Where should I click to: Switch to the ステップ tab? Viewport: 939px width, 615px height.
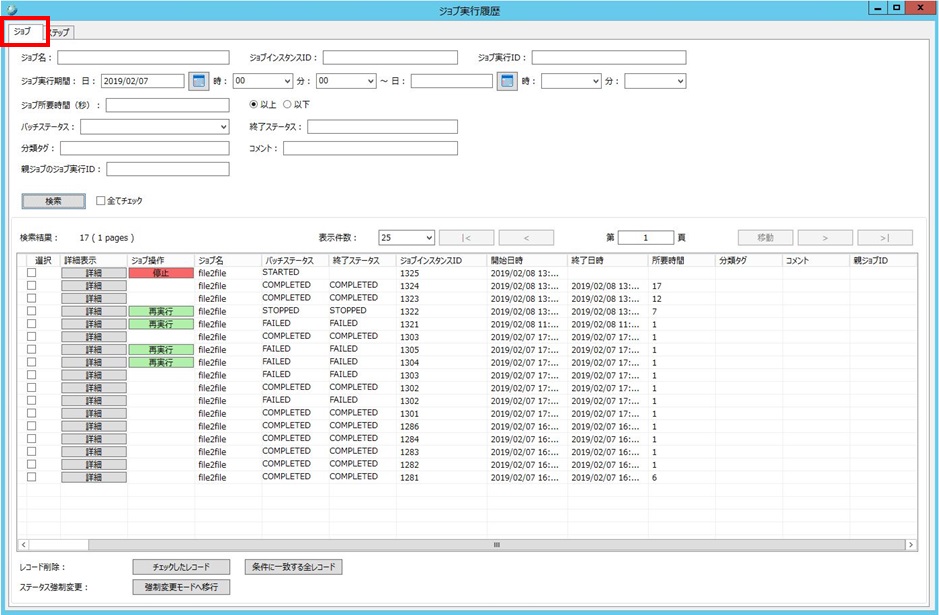(59, 32)
